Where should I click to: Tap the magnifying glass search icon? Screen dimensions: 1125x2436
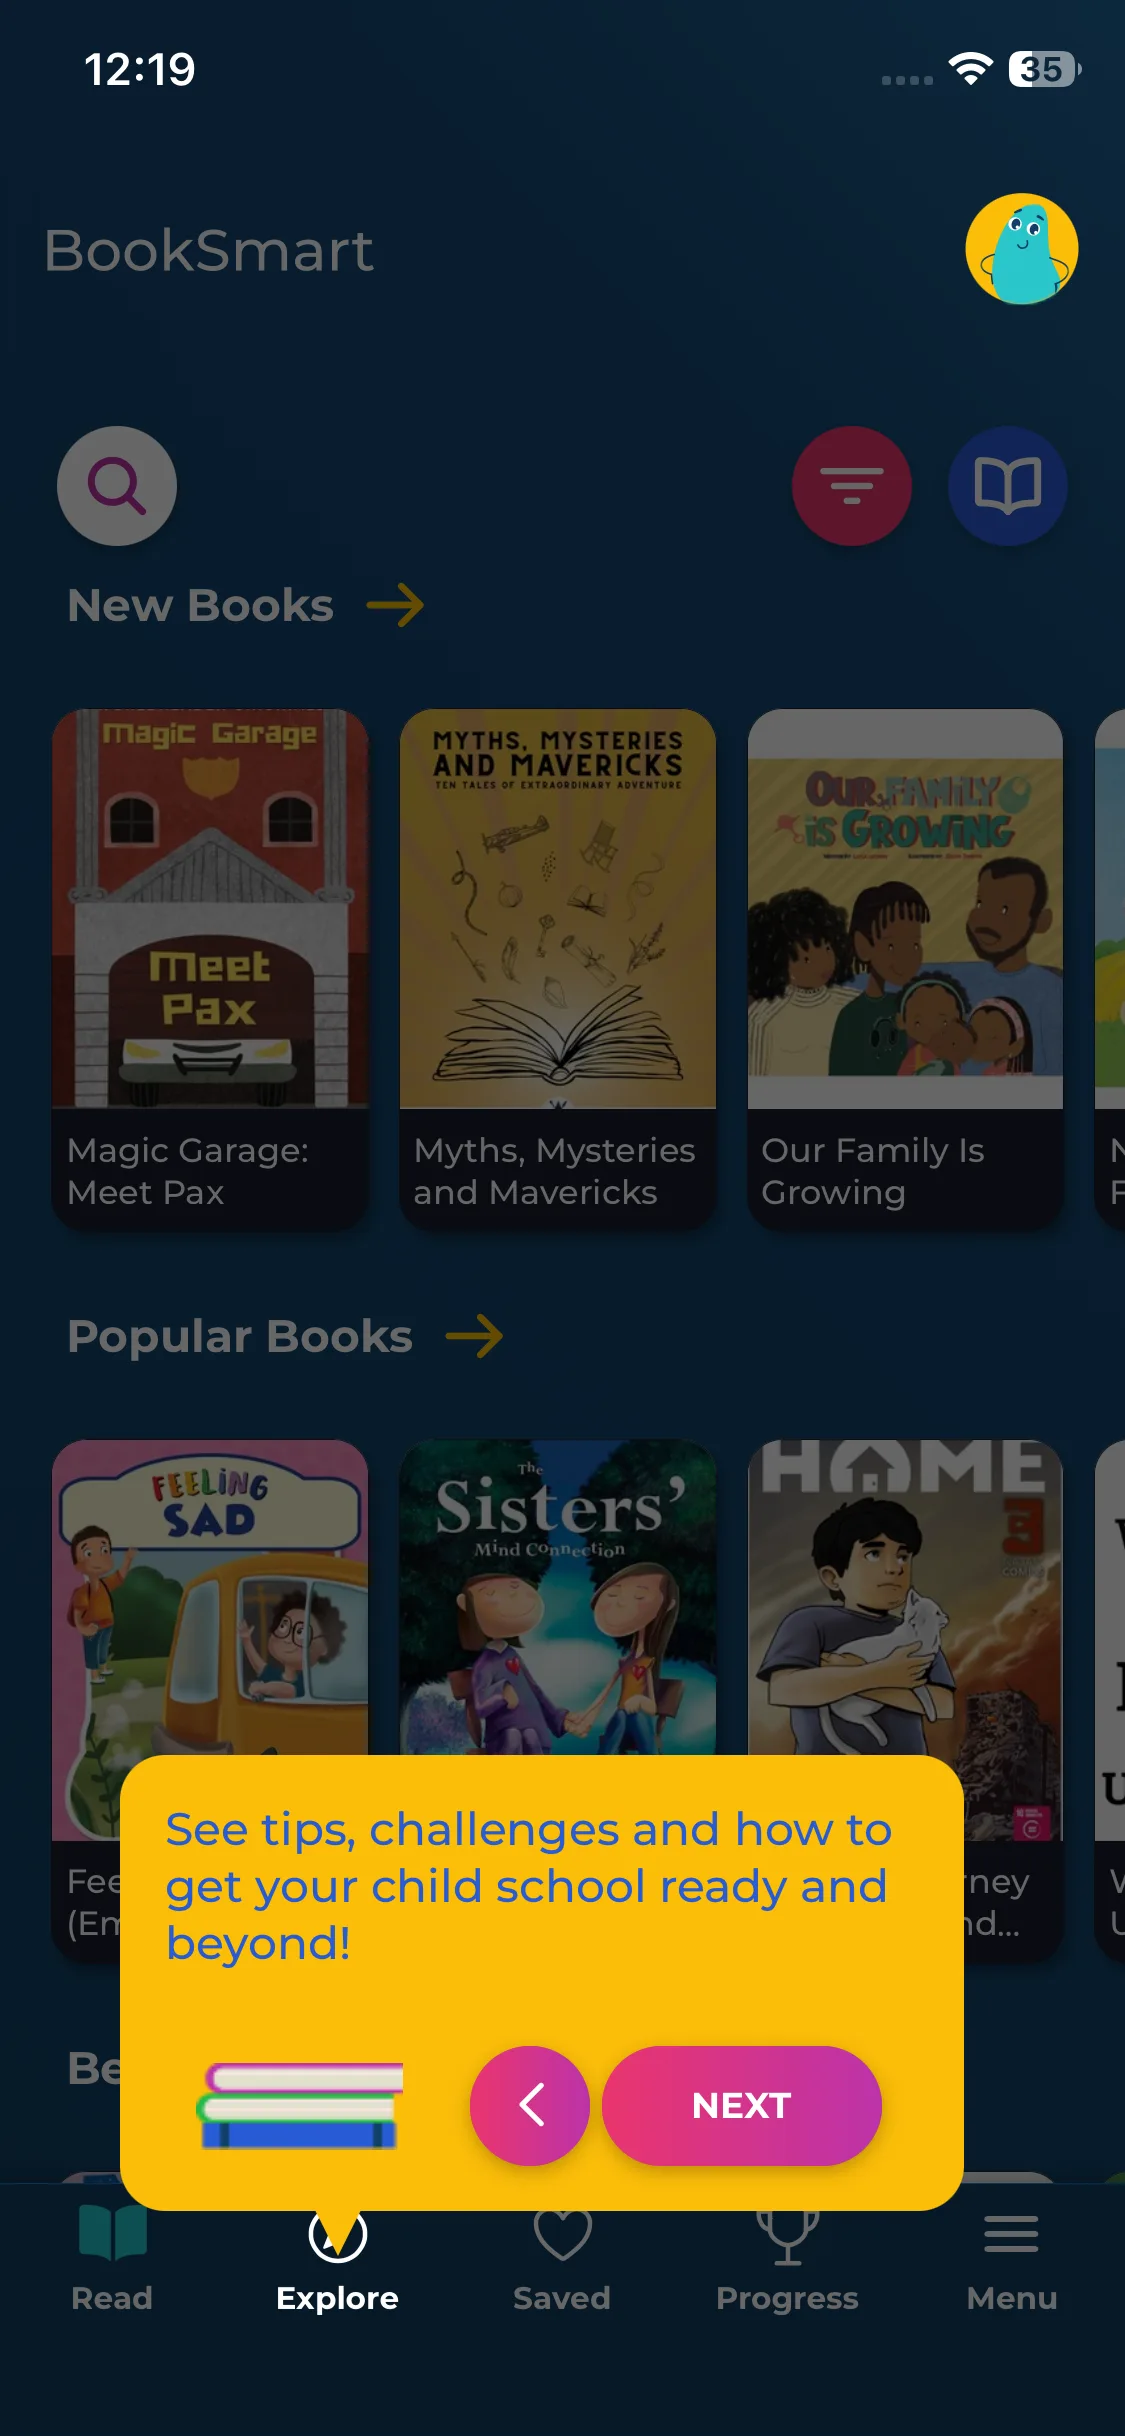tap(117, 486)
